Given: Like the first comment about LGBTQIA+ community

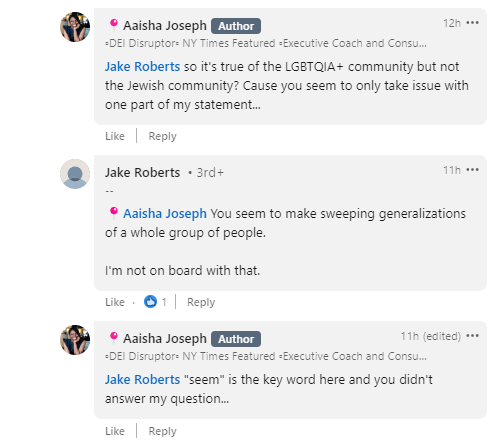Looking at the screenshot, I should [115, 136].
